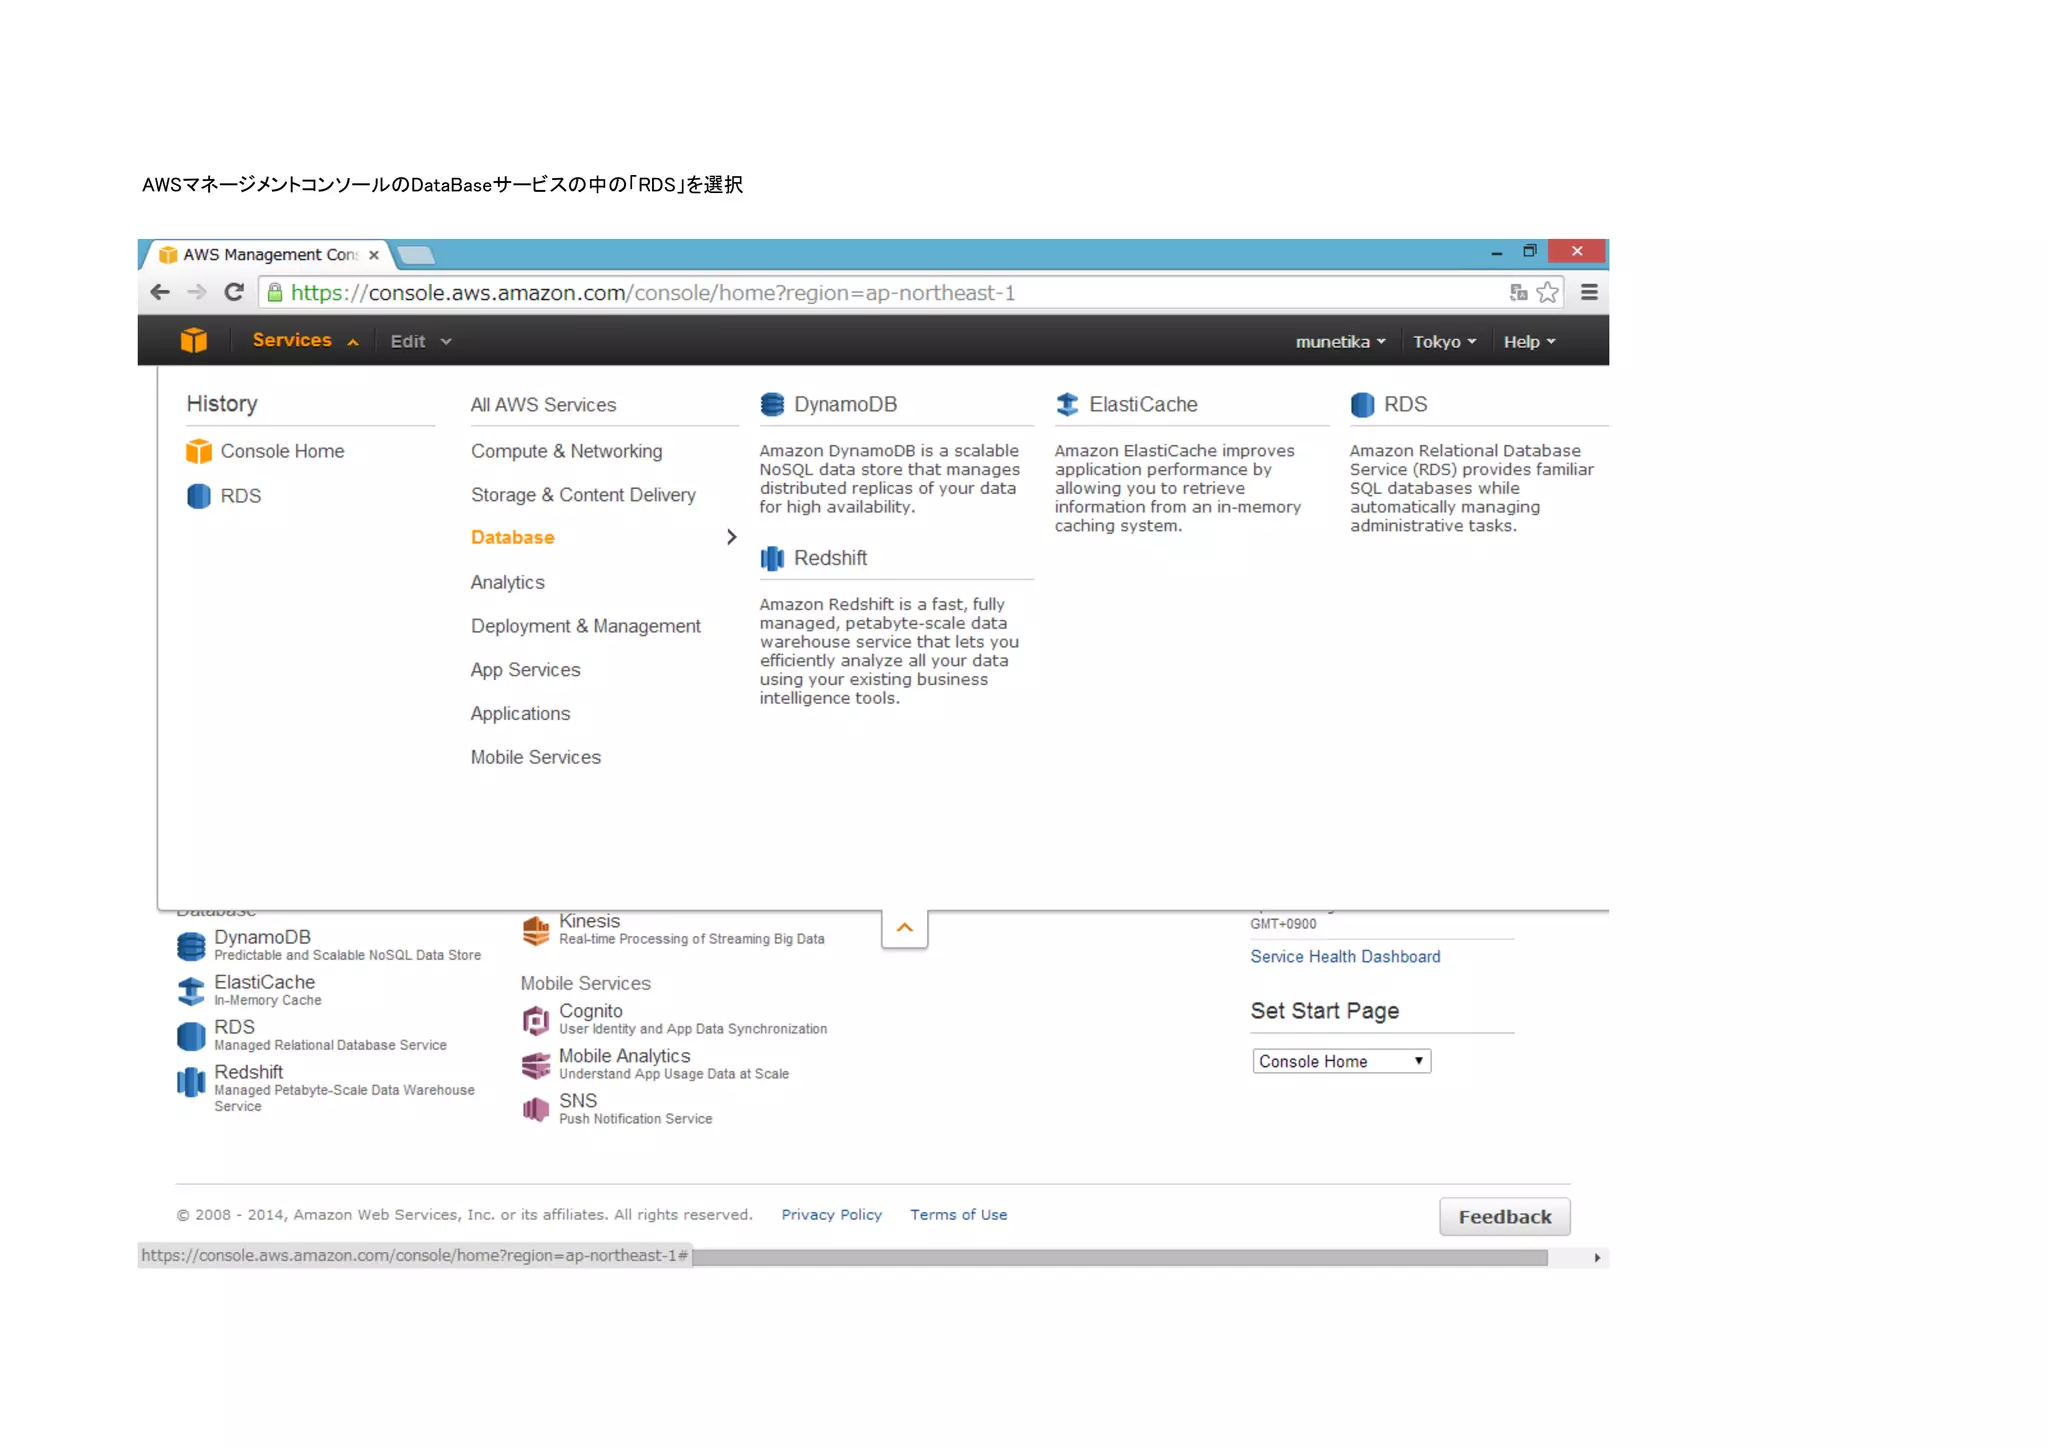Image resolution: width=2048 pixels, height=1448 pixels.
Task: Open the munetika account dropdown
Action: tap(1340, 342)
